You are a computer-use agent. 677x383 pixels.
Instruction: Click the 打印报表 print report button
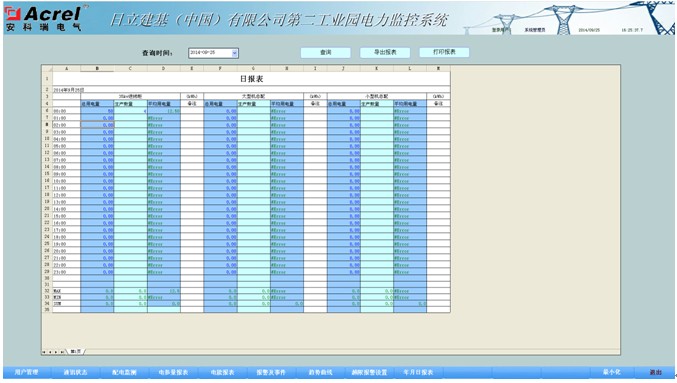click(444, 52)
